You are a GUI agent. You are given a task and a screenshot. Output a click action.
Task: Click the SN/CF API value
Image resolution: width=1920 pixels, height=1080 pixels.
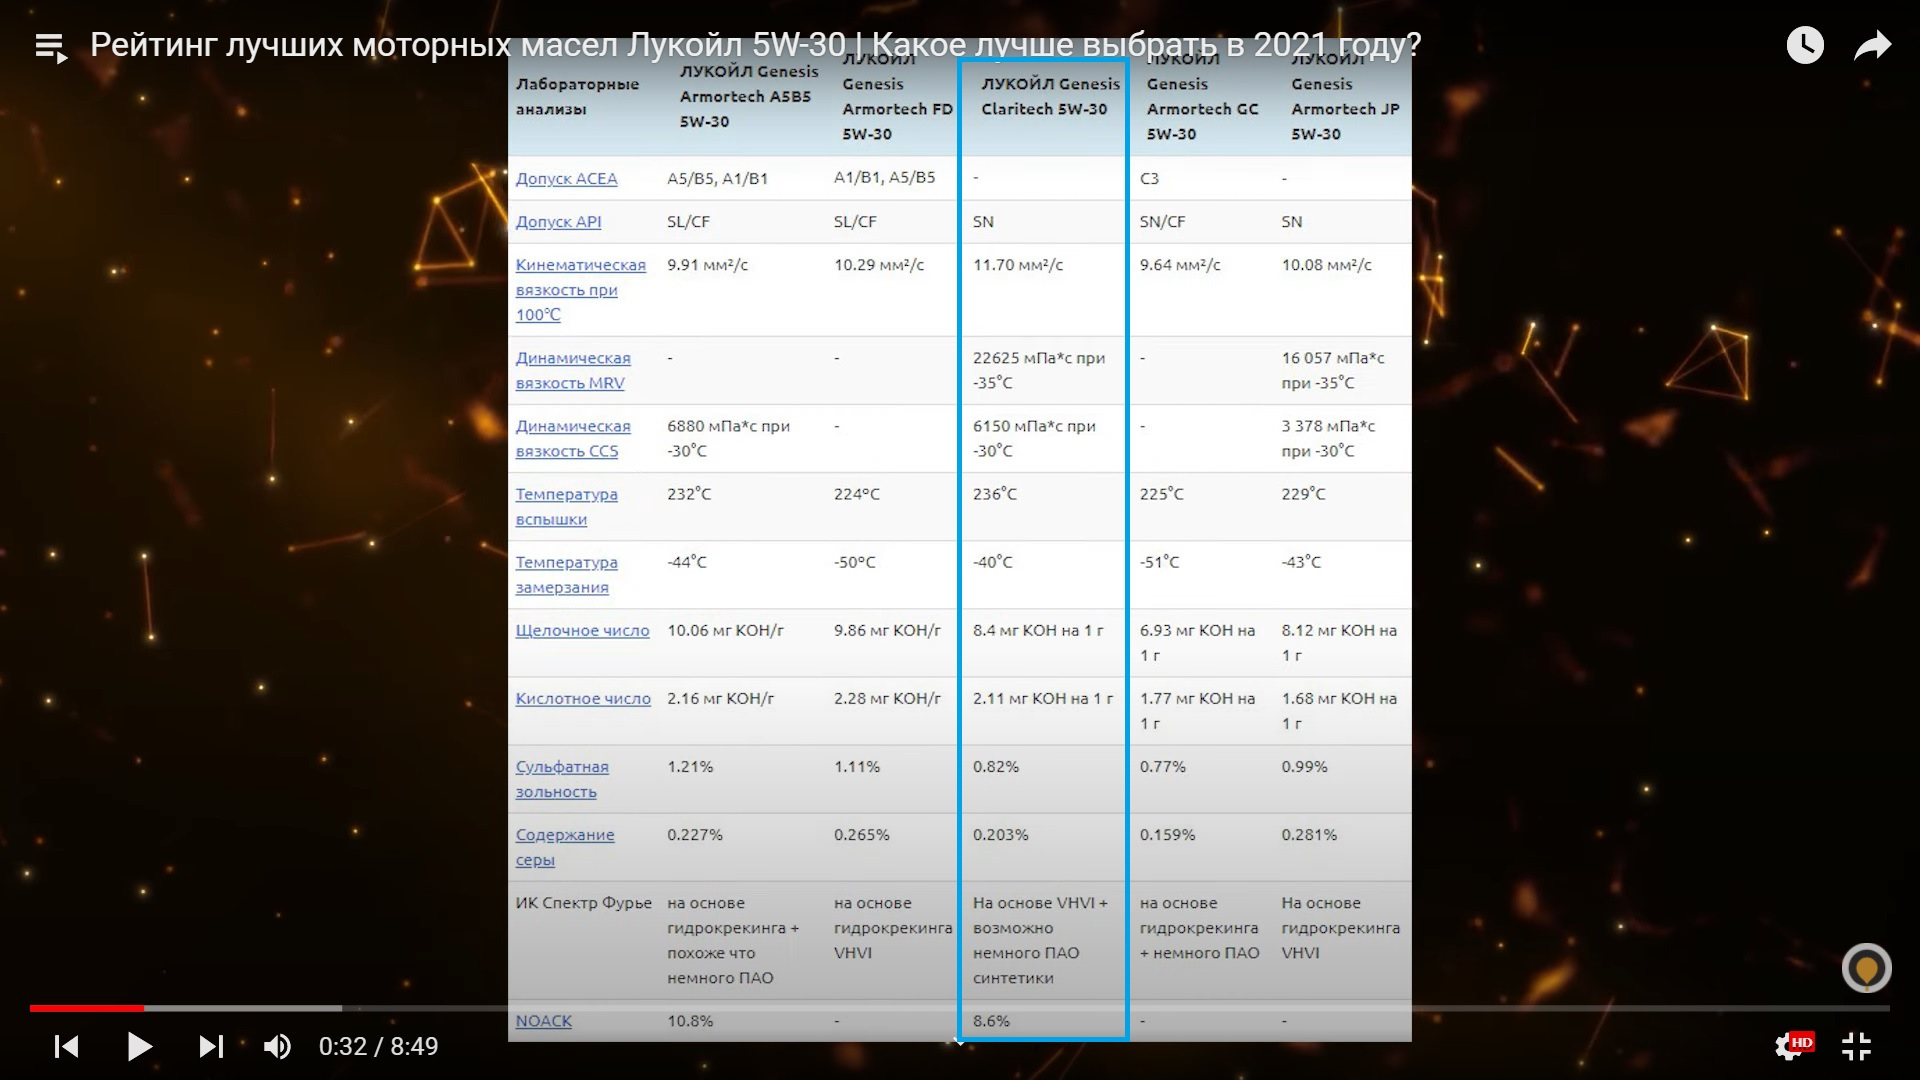pos(1162,222)
